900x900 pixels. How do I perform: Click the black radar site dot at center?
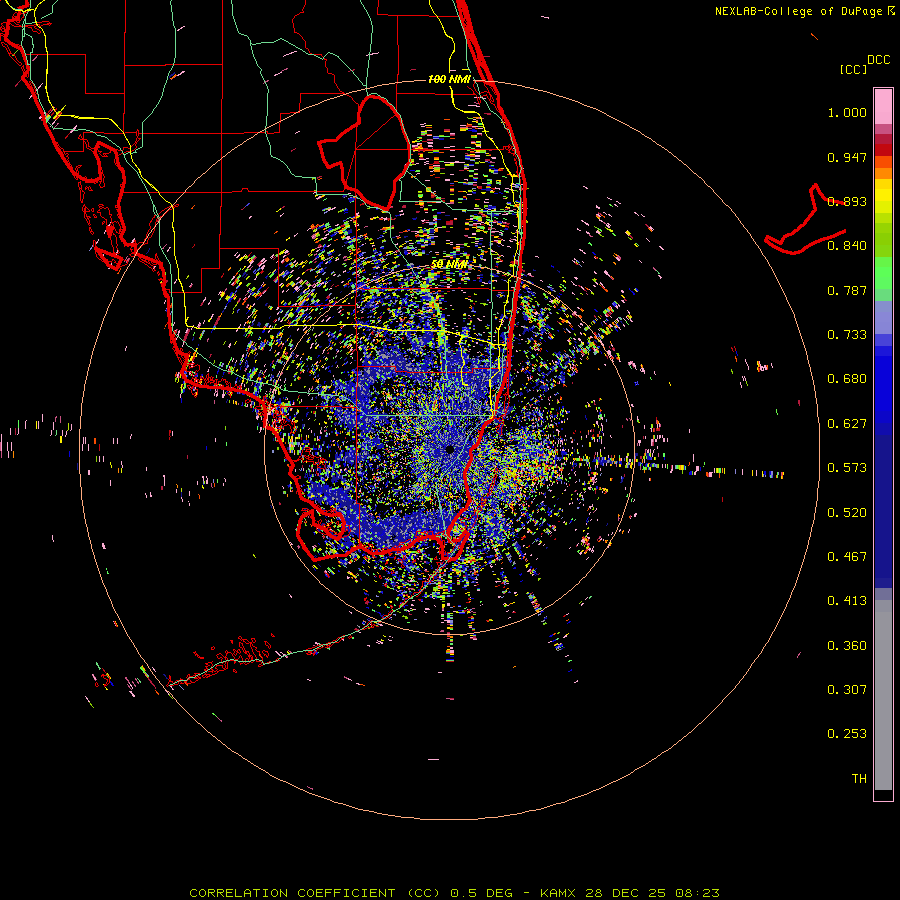tap(449, 449)
